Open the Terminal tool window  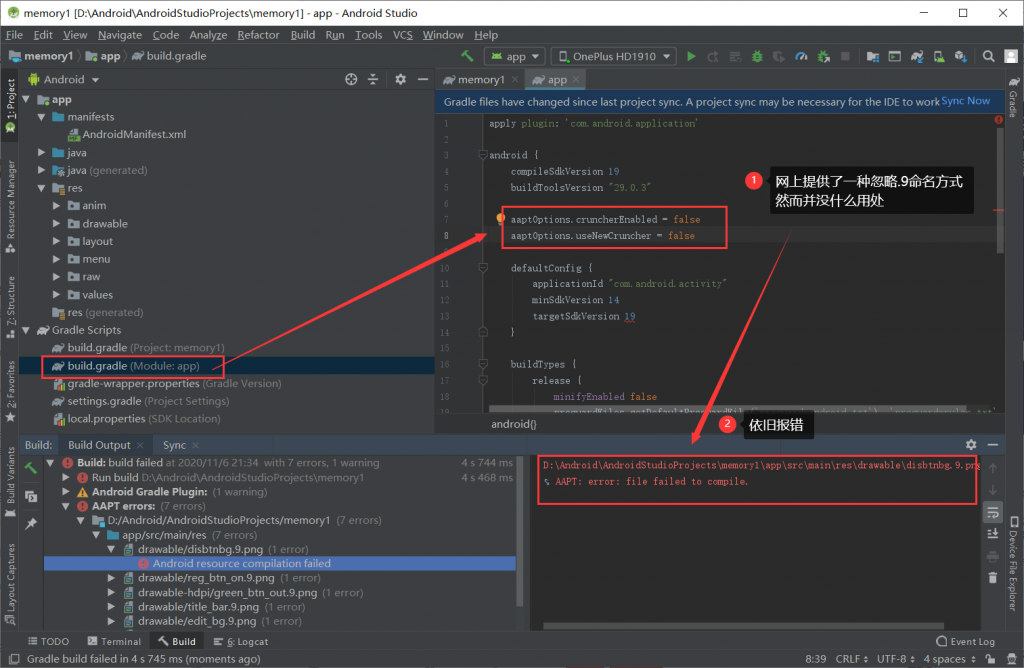pyautogui.click(x=114, y=641)
